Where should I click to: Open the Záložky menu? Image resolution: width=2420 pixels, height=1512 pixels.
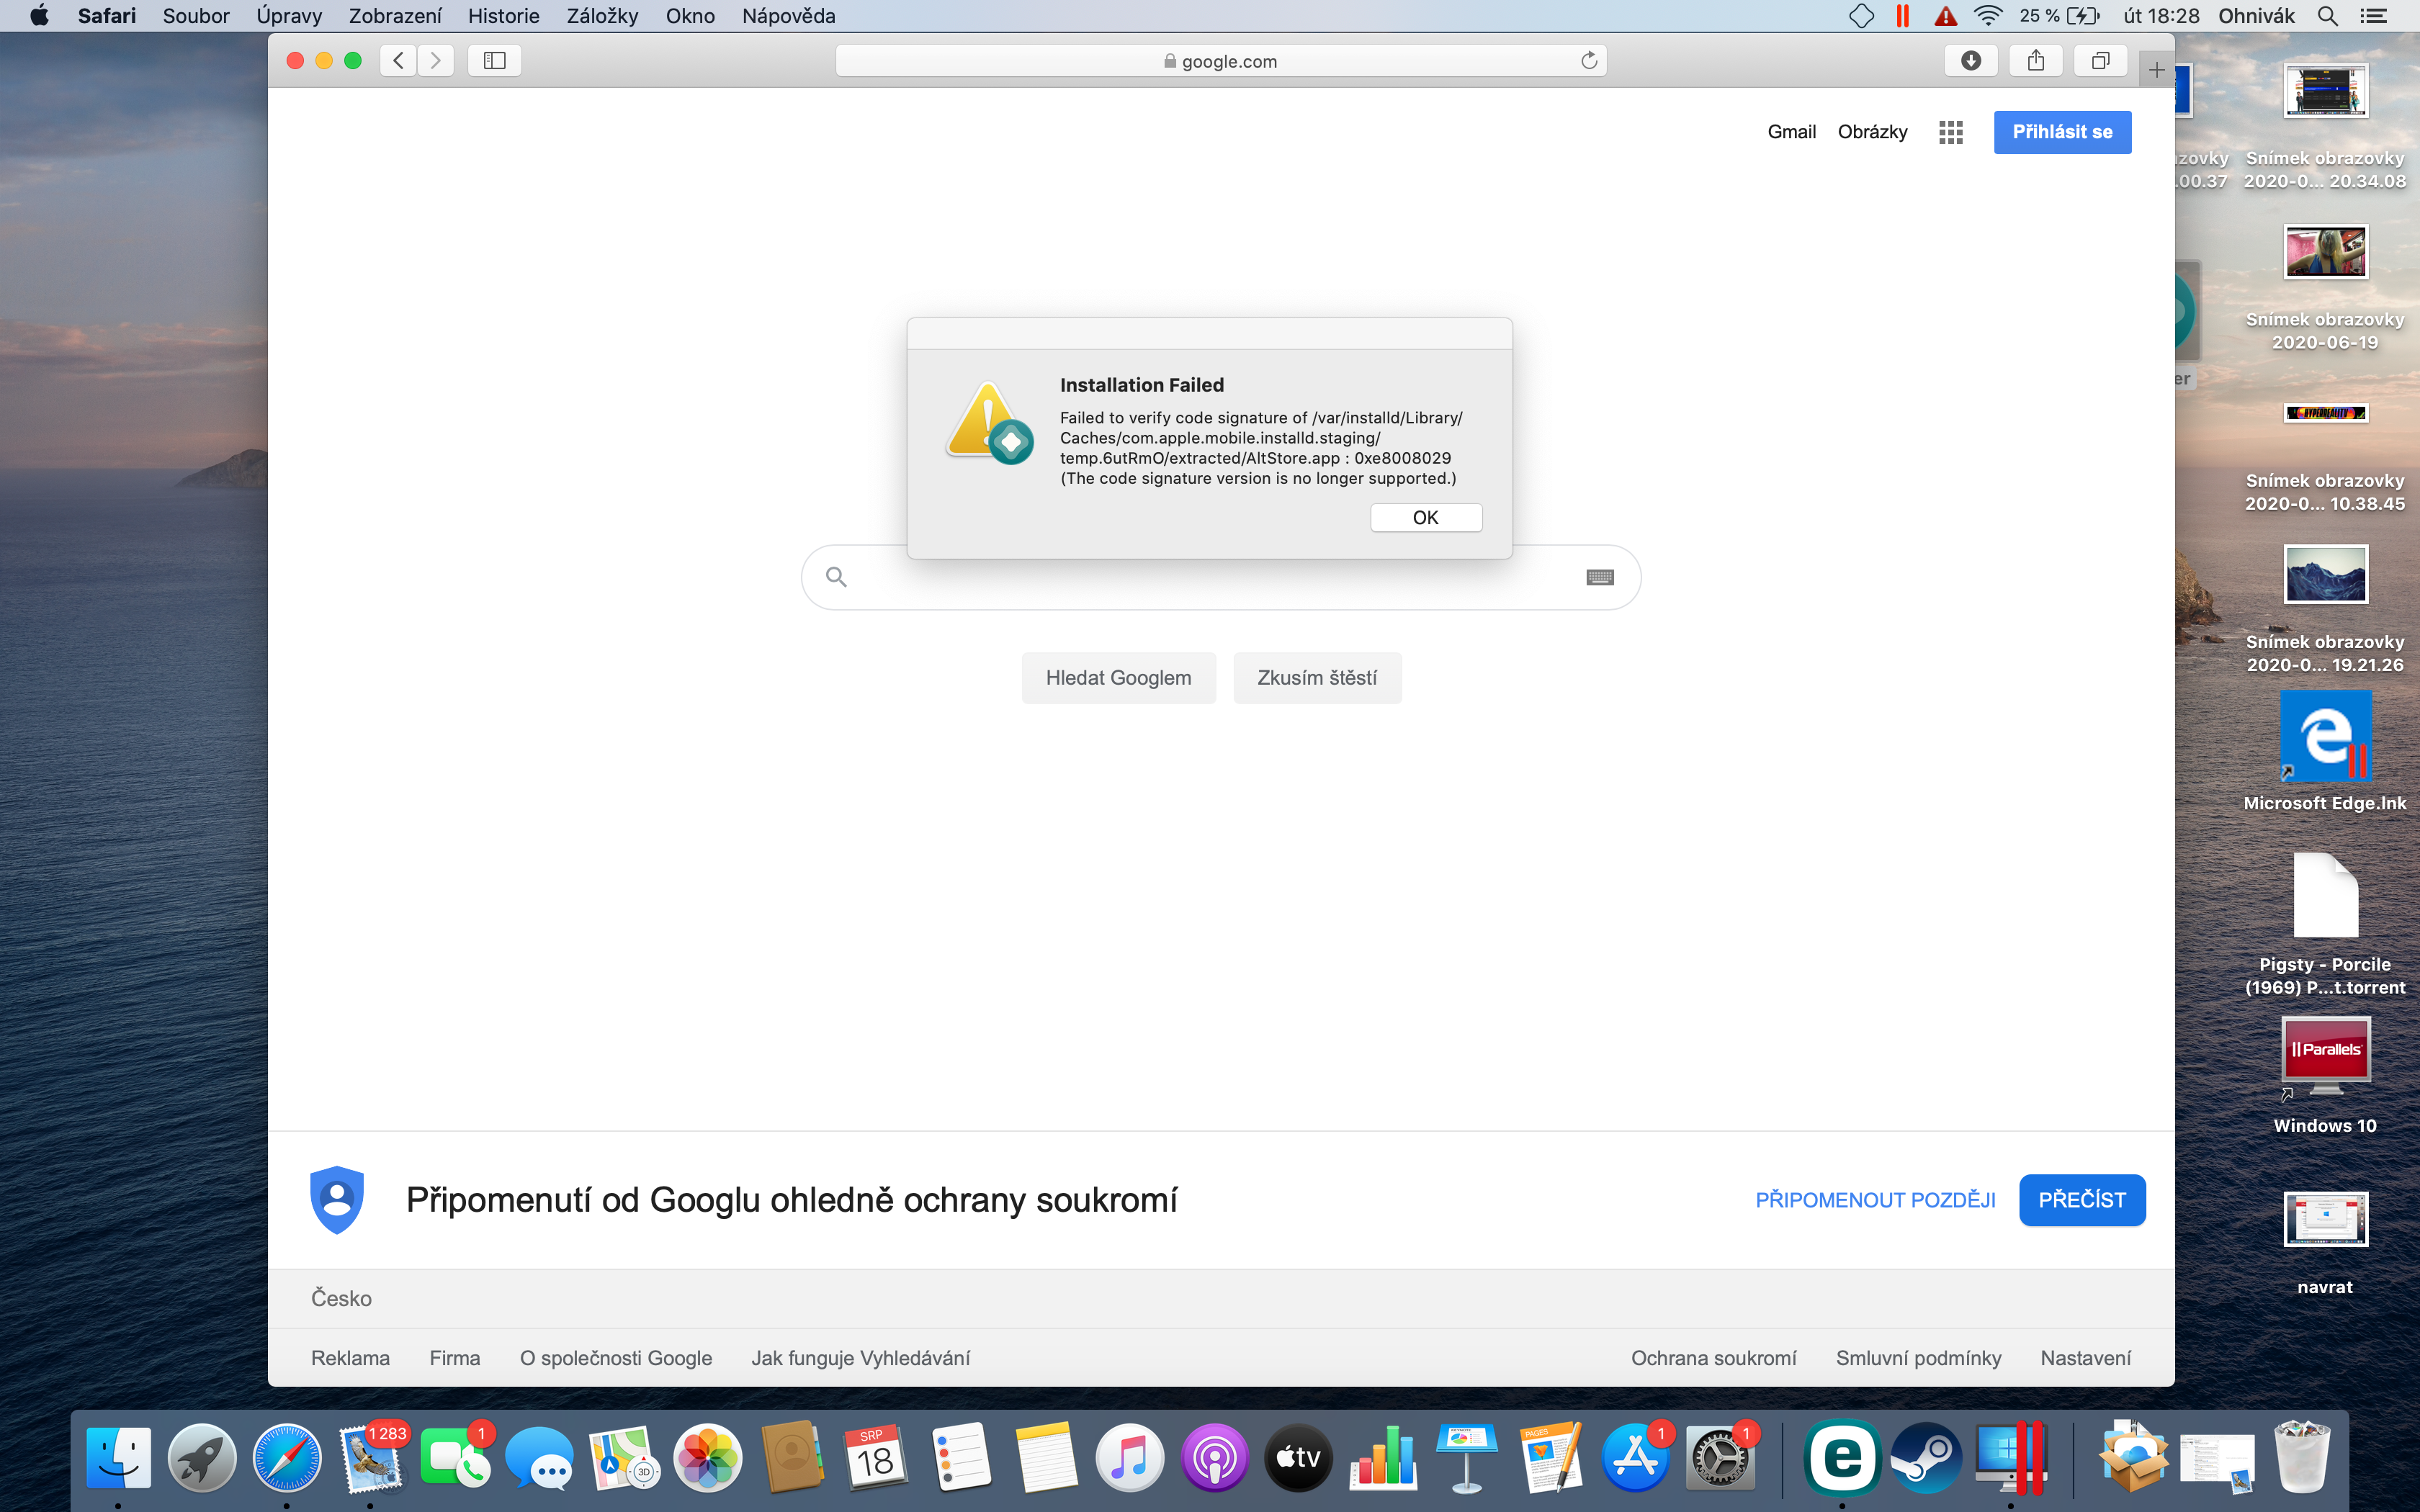click(602, 16)
